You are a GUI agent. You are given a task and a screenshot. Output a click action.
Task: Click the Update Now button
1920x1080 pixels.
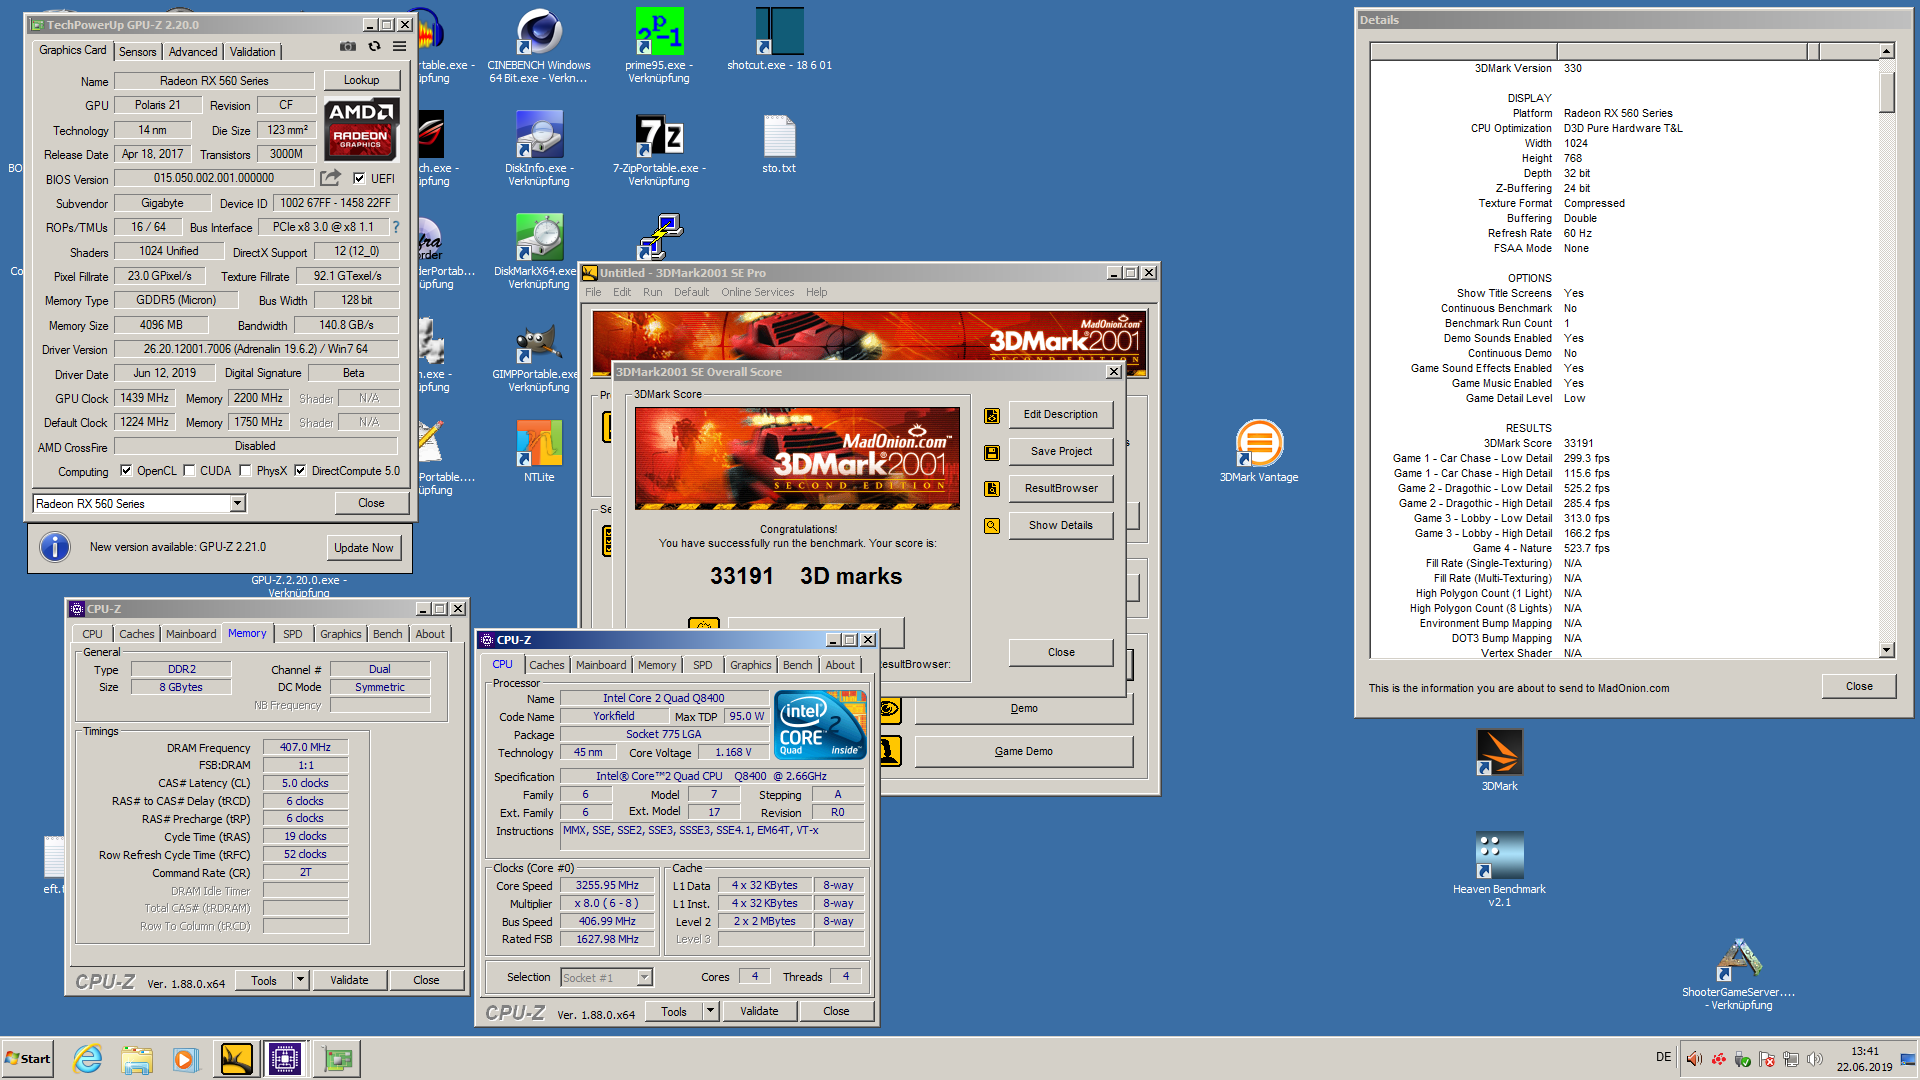pos(364,548)
